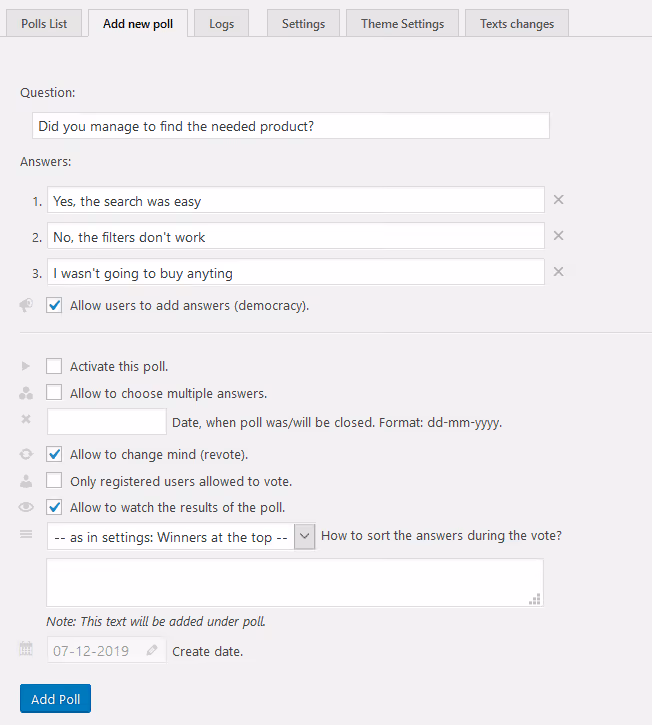This screenshot has width=652, height=725.
Task: Open the Theme Settings tab
Action: tap(402, 24)
